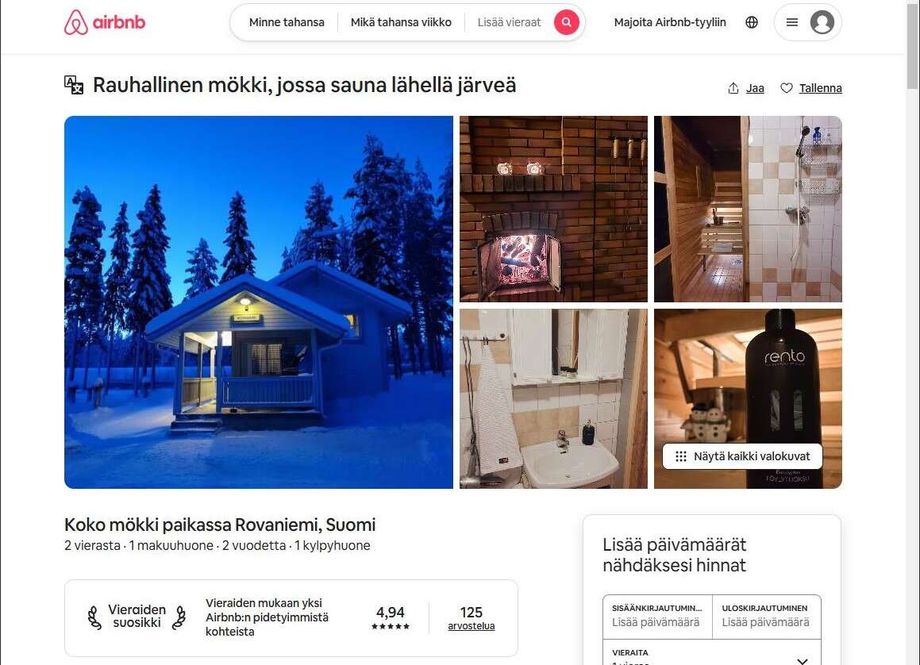Screen dimensions: 920x665
Task: Open the Uloskirjautuminen date picker
Action: [766, 616]
